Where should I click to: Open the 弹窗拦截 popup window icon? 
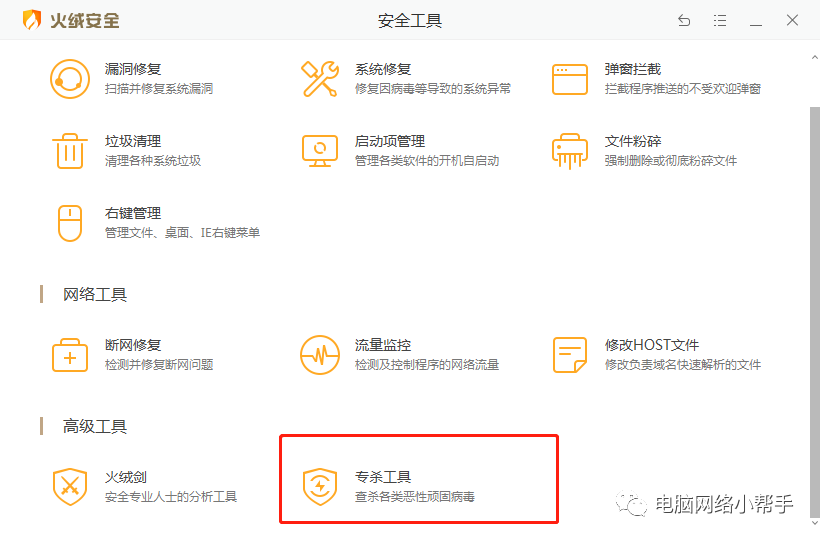570,79
